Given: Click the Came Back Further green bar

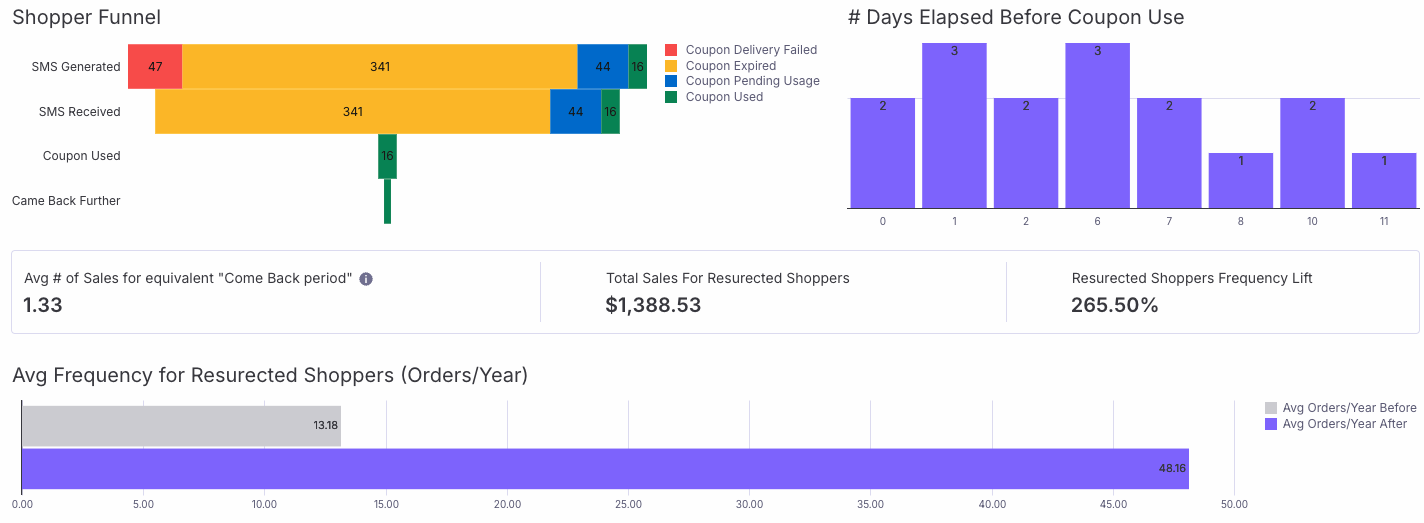Looking at the screenshot, I should coord(388,201).
